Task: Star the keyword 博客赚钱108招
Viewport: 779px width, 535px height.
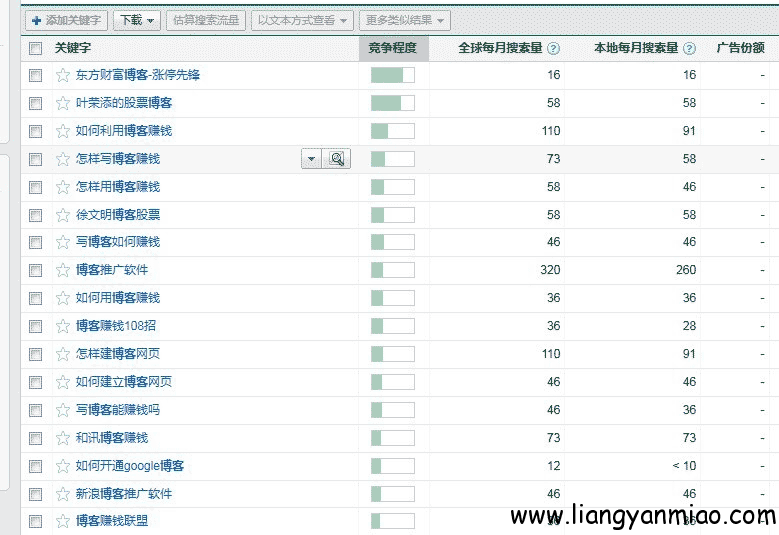Action: coord(63,326)
